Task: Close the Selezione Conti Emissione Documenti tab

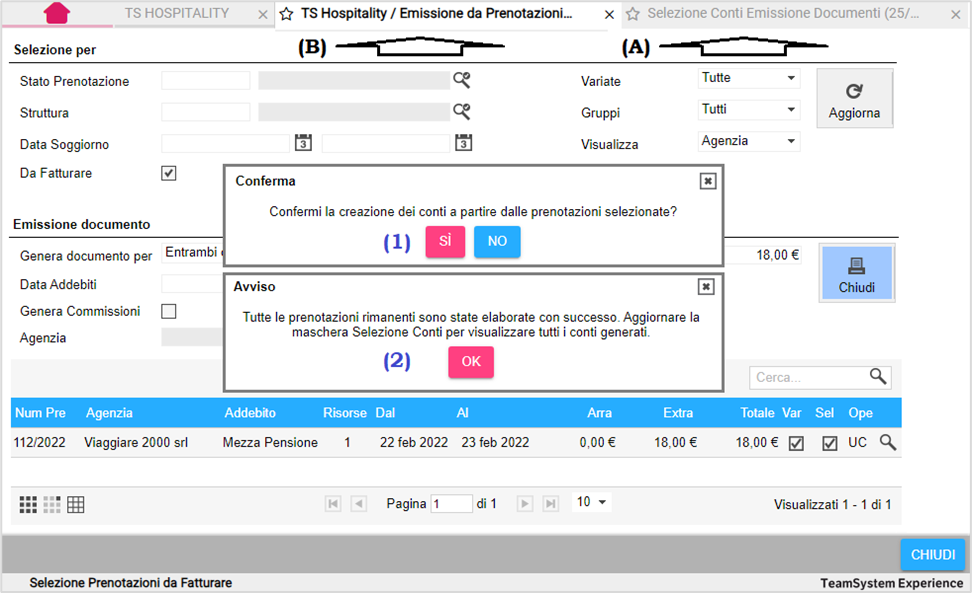Action: click(x=956, y=14)
